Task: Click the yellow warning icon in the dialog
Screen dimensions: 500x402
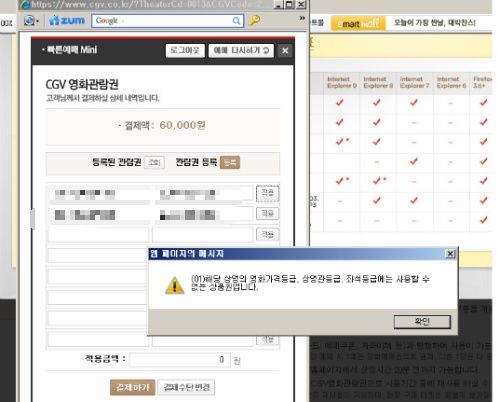Action: click(174, 285)
